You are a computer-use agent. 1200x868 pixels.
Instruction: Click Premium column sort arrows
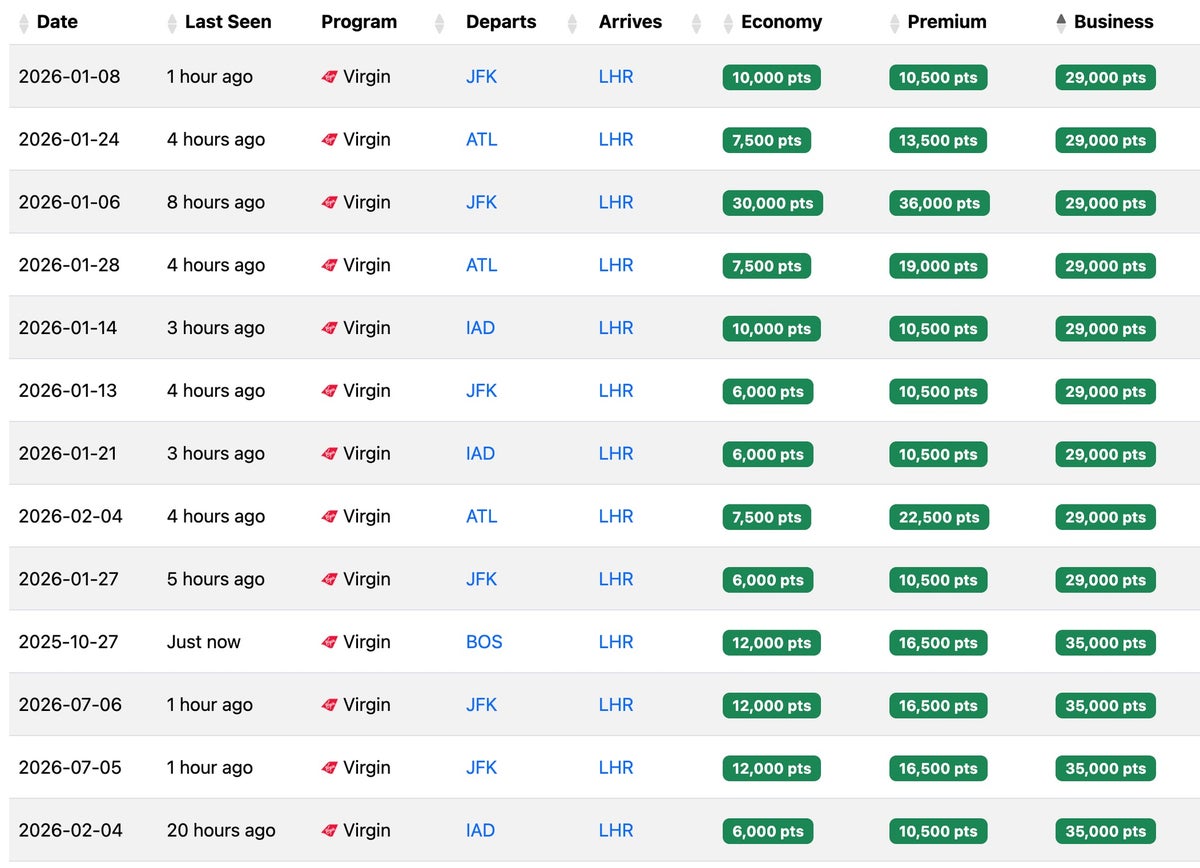[x=894, y=23]
